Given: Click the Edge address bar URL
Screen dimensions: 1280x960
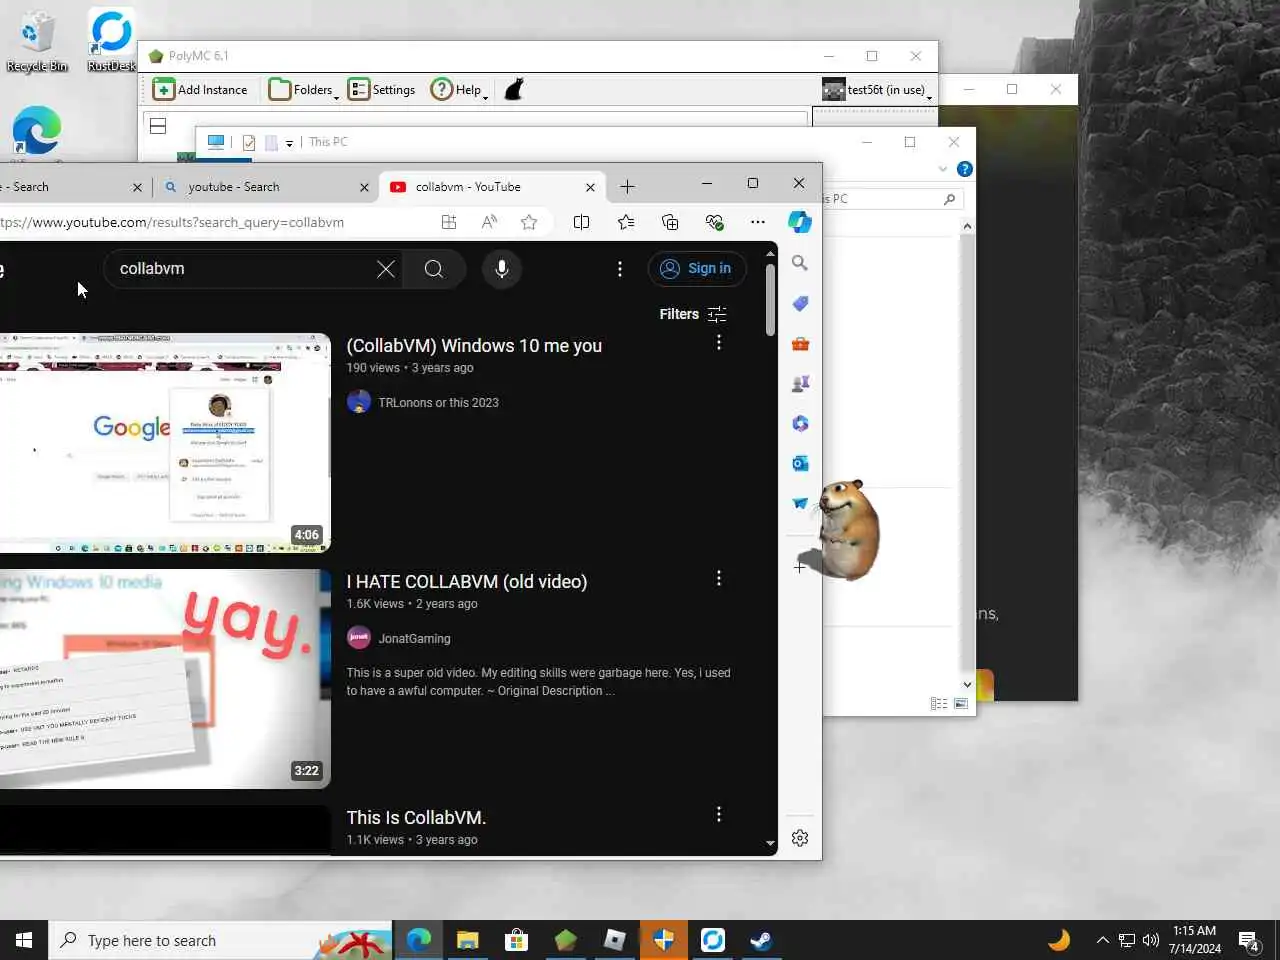Looking at the screenshot, I should pos(172,222).
